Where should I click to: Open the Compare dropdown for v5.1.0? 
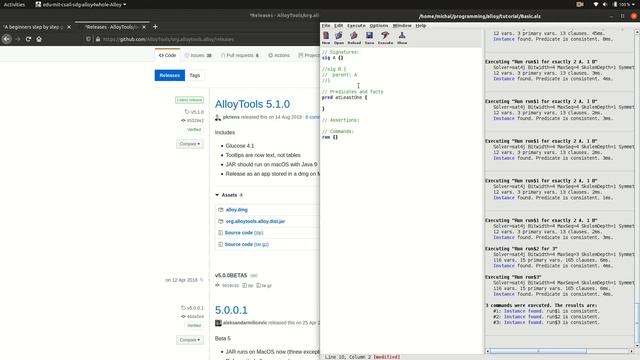tap(190, 144)
